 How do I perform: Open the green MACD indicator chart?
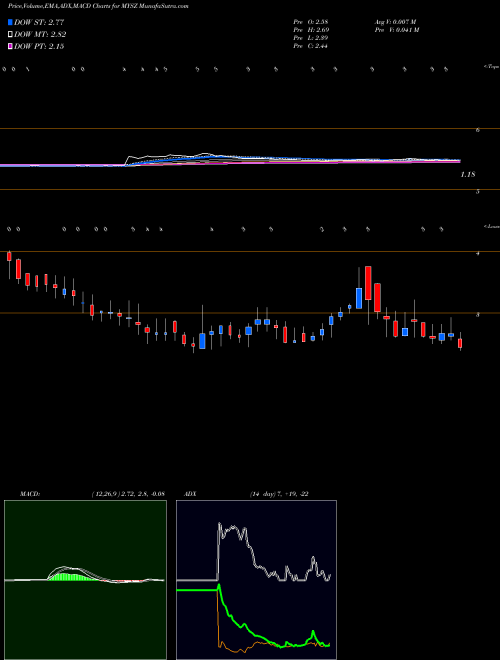85,580
